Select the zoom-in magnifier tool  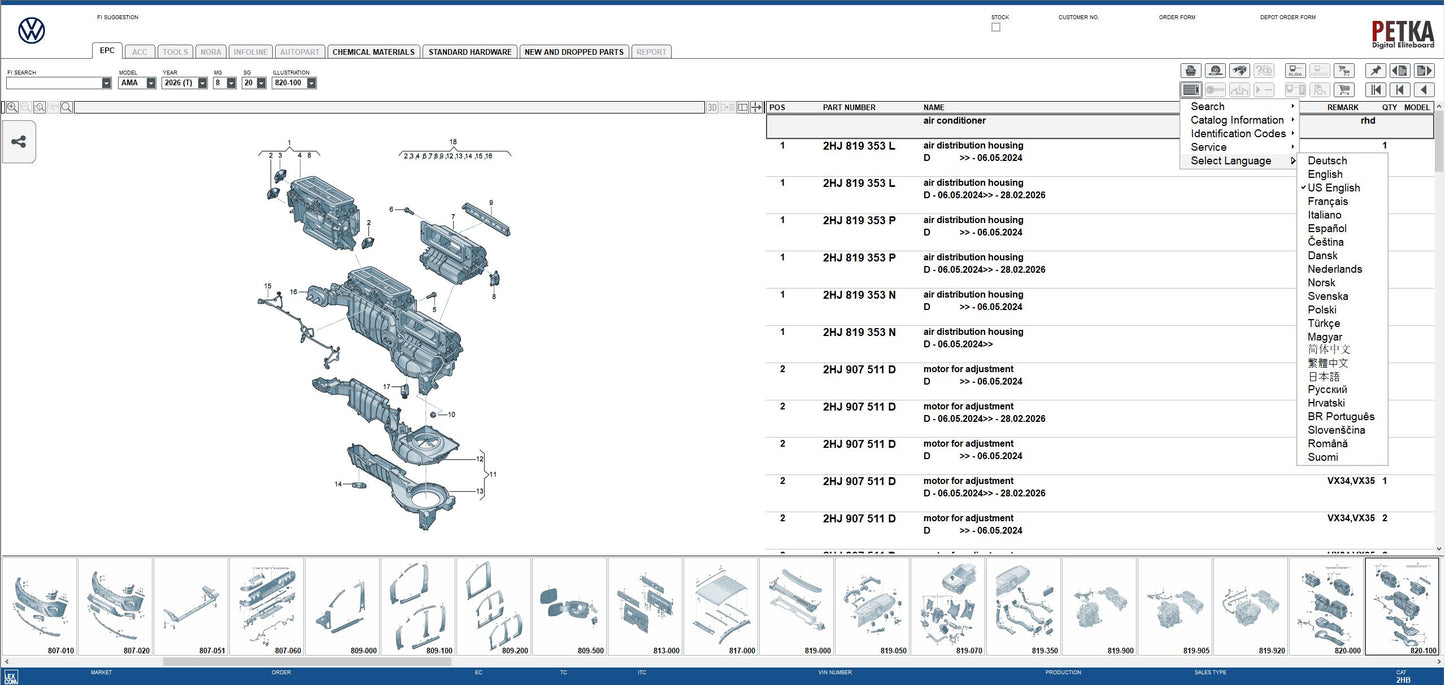coord(12,106)
